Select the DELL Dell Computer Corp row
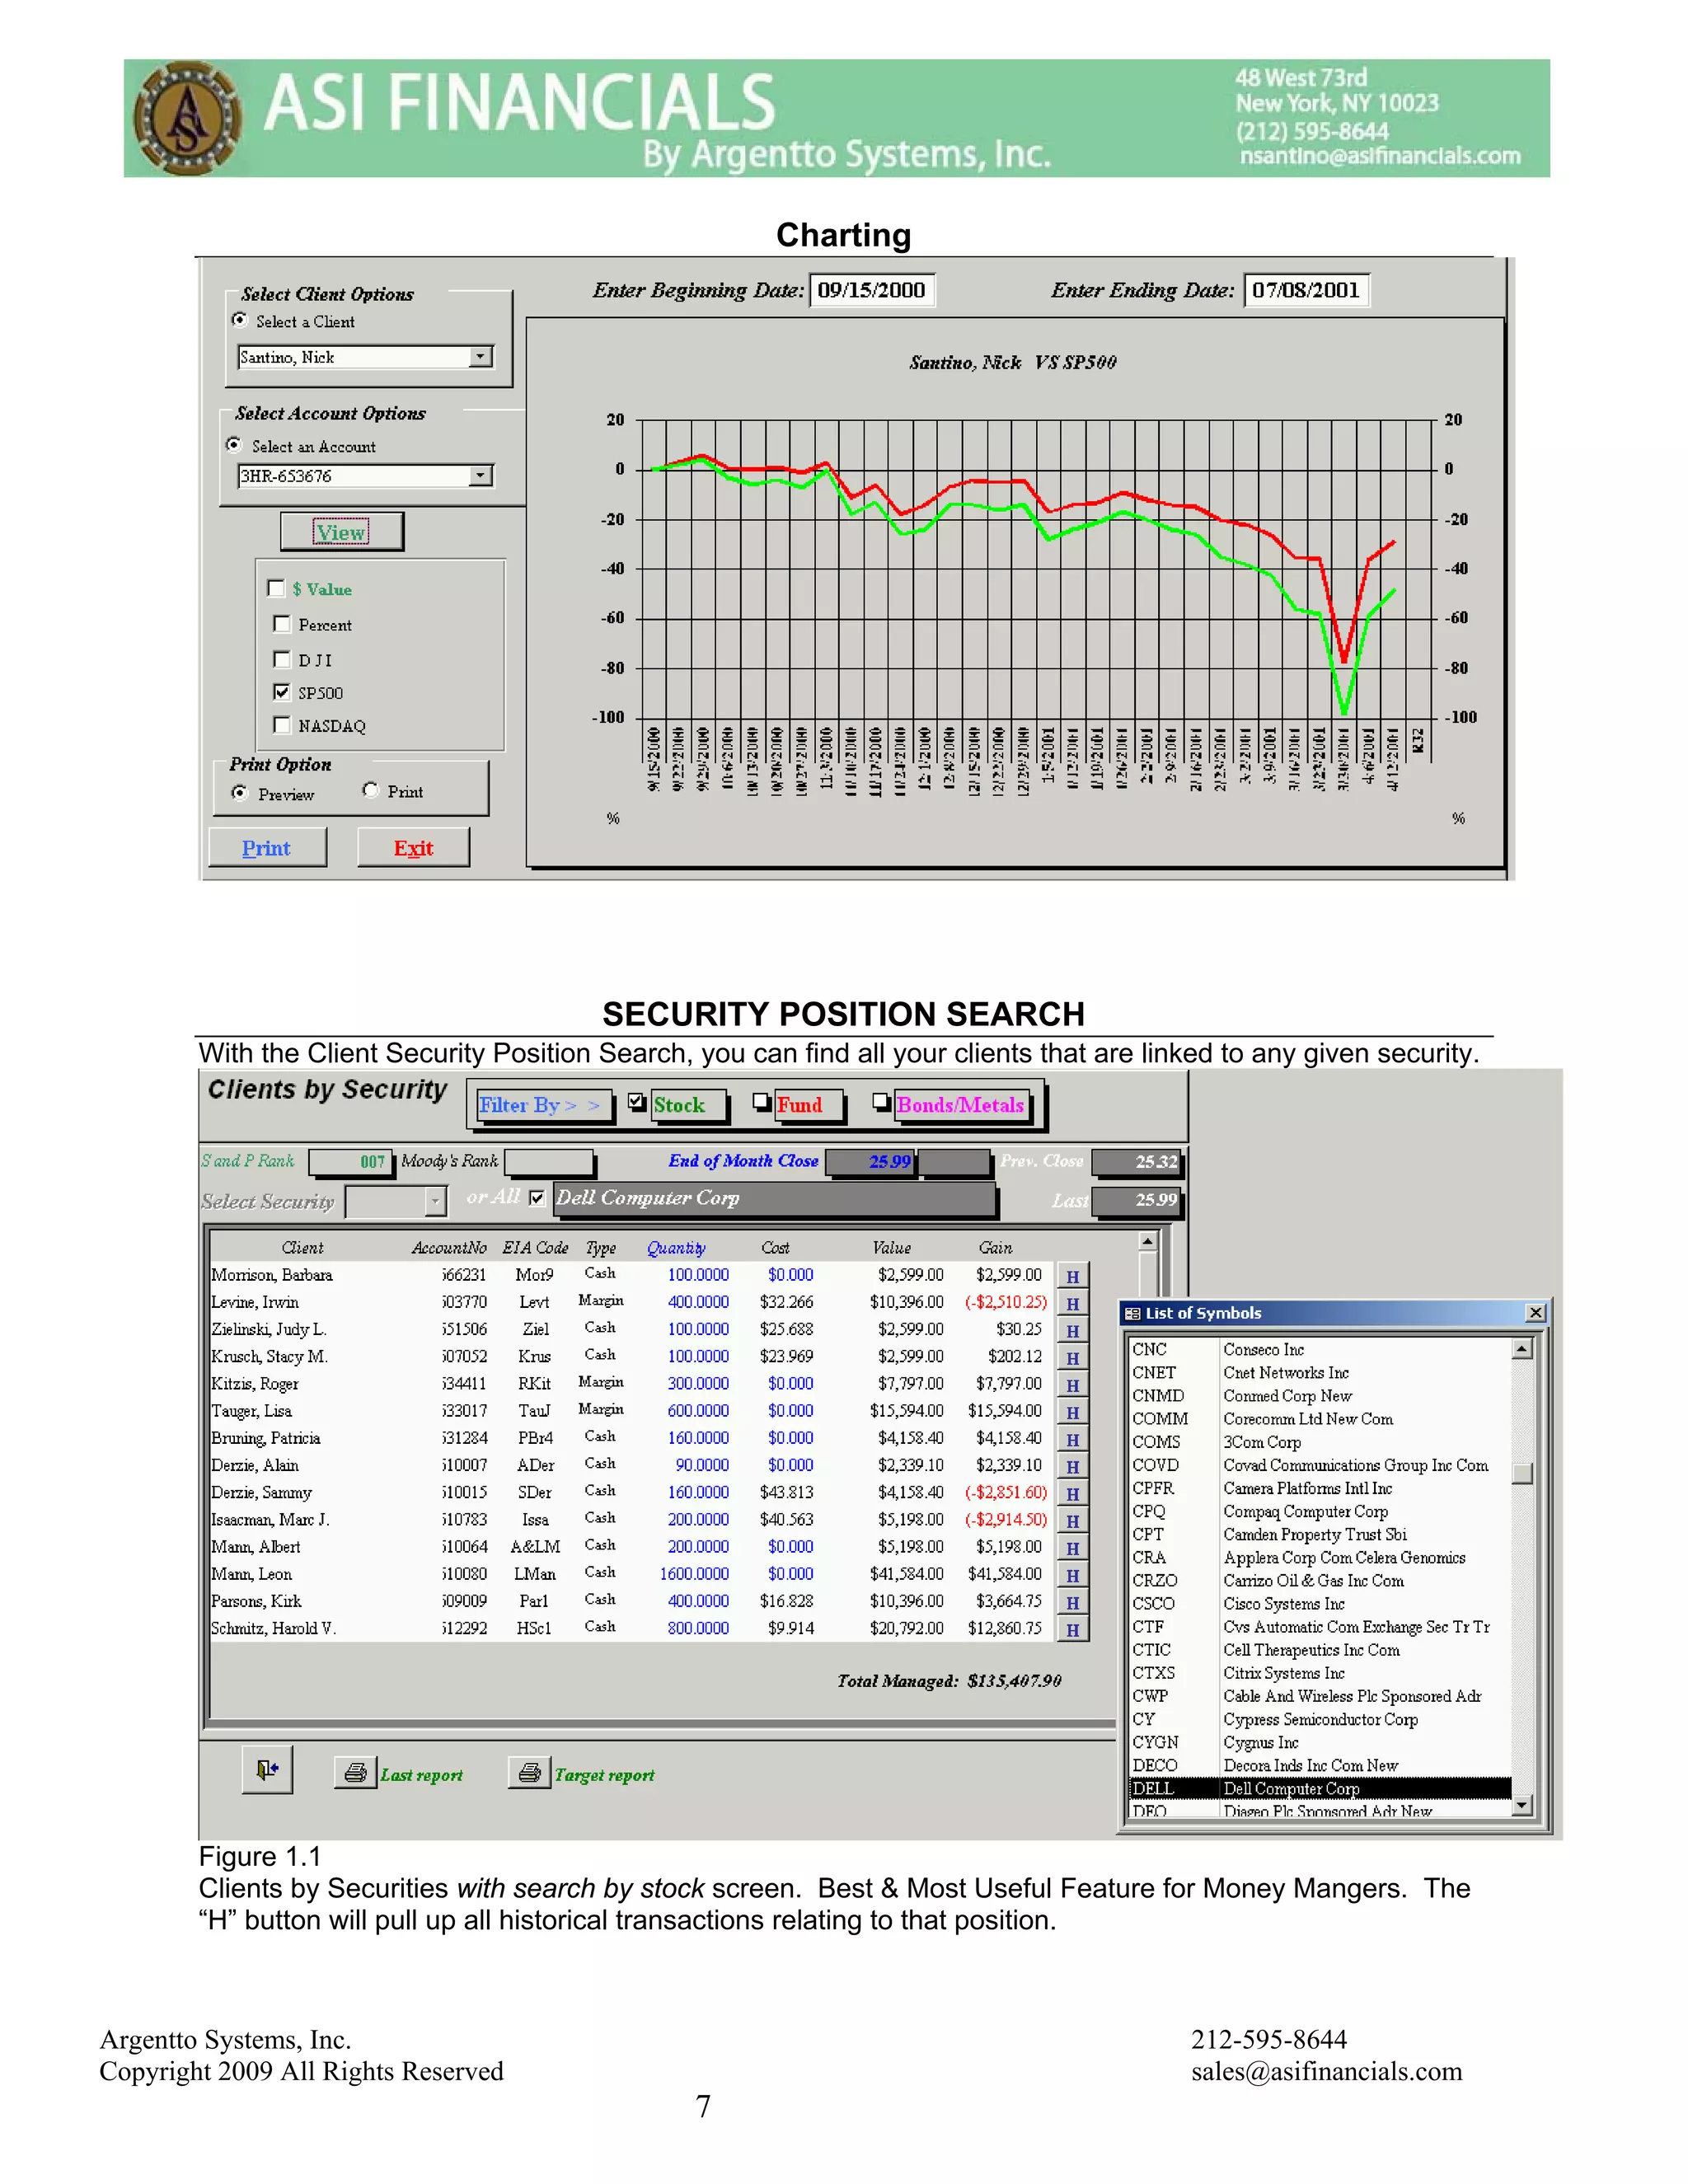Image resolution: width=1688 pixels, height=2184 pixels. coord(1320,1788)
